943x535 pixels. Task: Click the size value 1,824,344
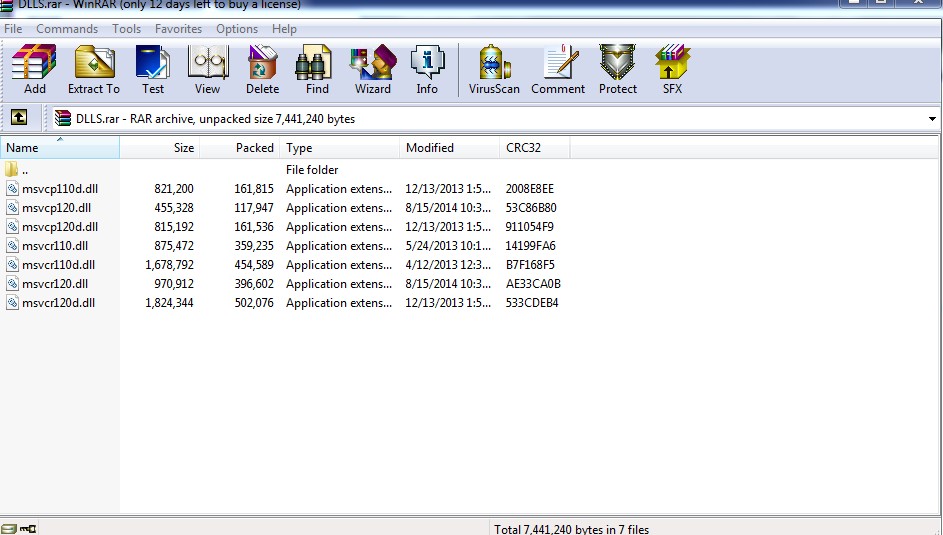pos(169,303)
